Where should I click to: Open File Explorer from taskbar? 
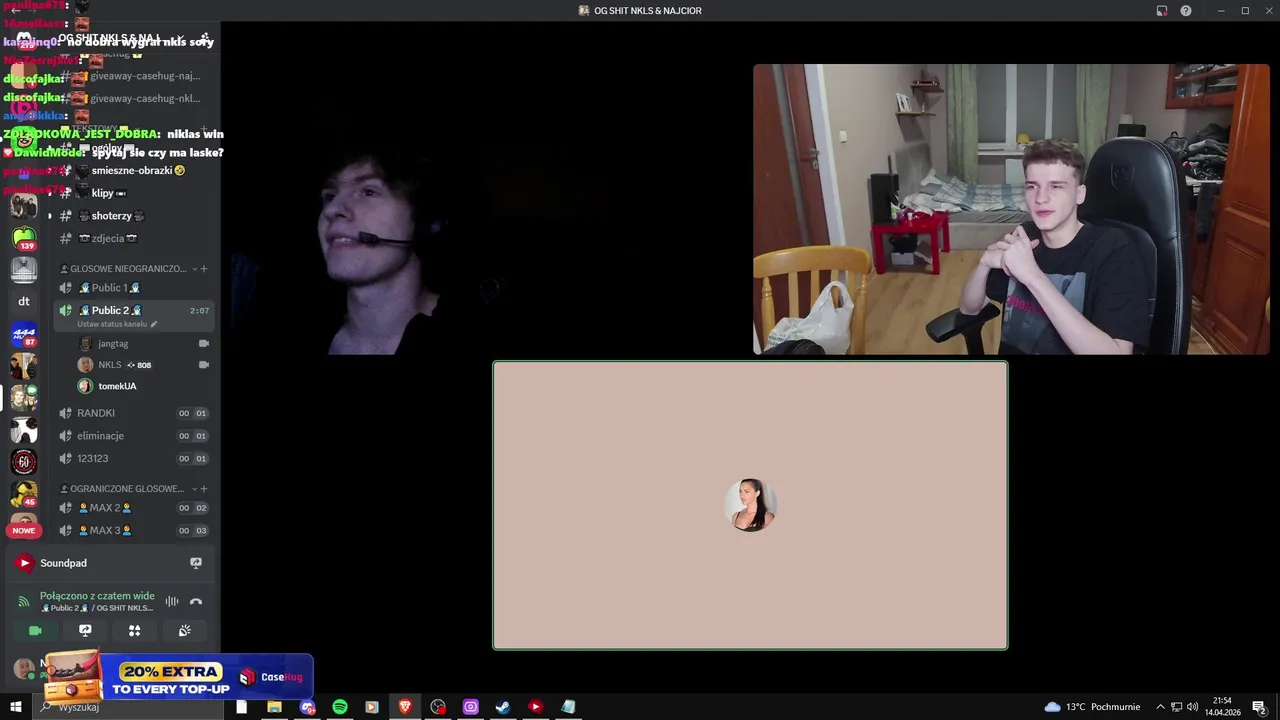pyautogui.click(x=274, y=707)
